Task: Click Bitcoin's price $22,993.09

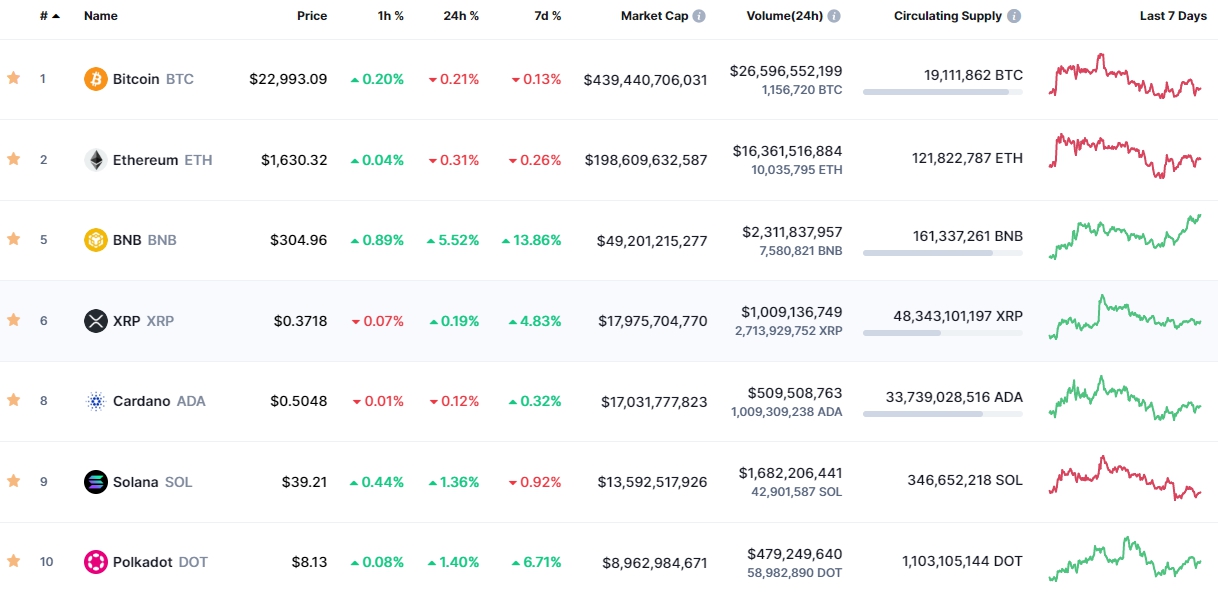Action: 288,79
